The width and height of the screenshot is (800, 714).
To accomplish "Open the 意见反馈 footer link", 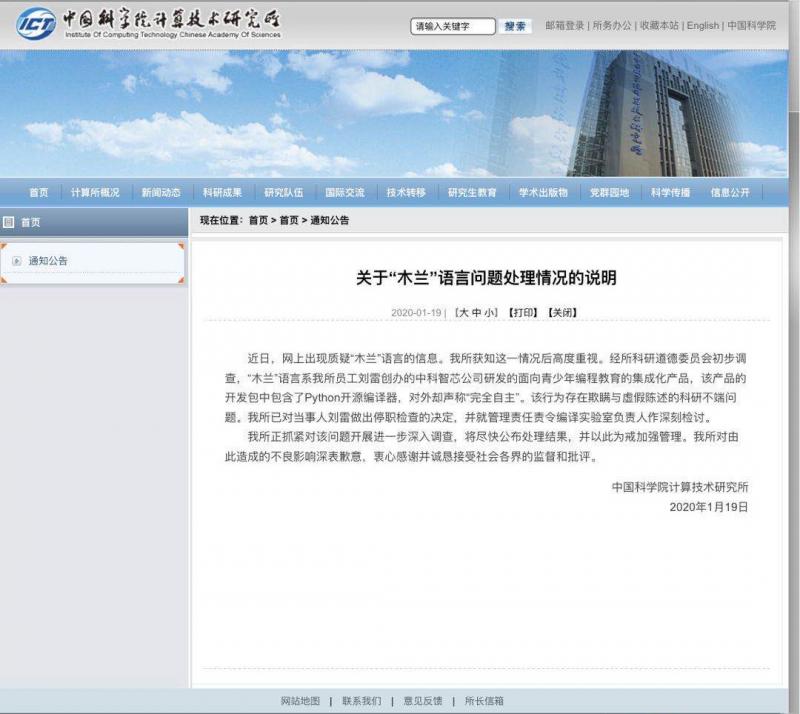I will point(423,701).
